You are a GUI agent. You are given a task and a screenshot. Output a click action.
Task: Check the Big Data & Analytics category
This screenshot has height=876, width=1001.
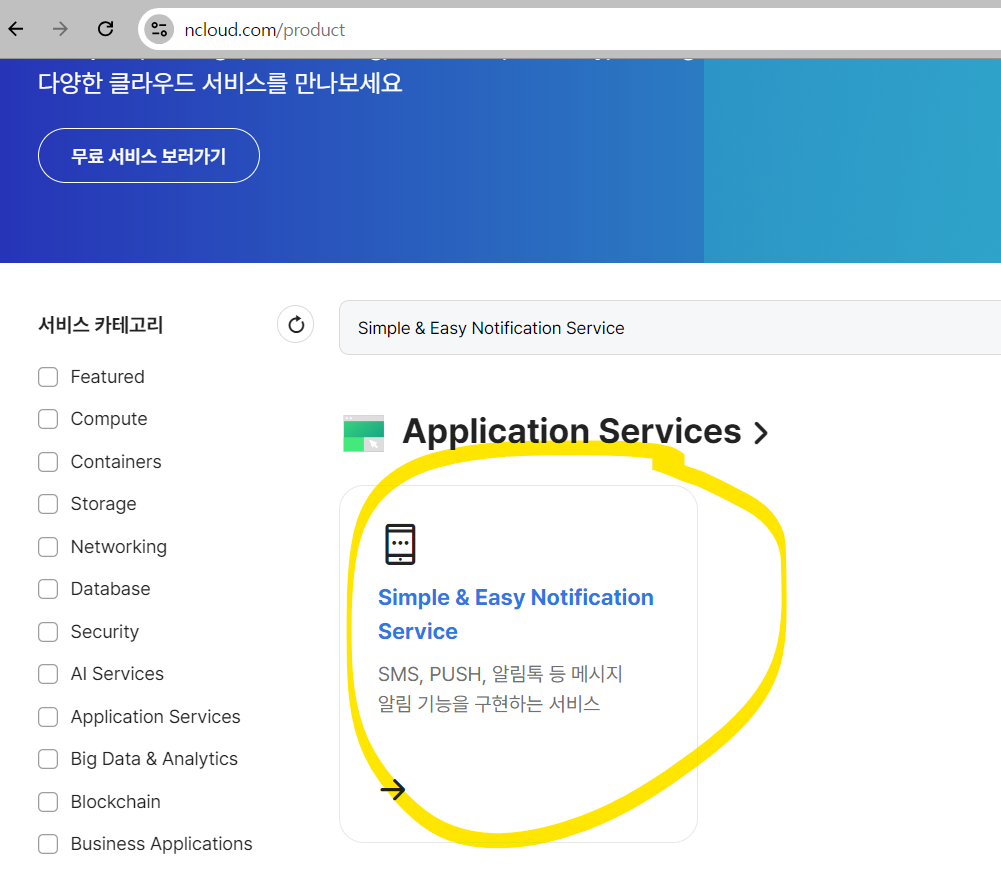pos(48,759)
